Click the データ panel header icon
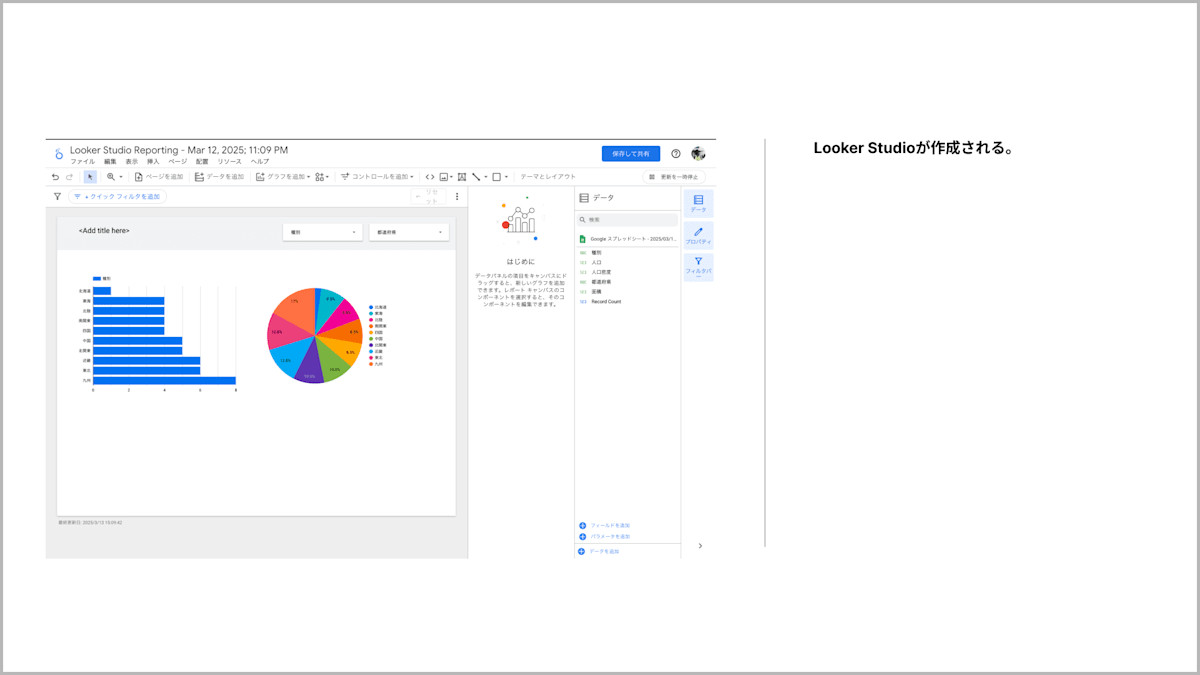 click(584, 198)
